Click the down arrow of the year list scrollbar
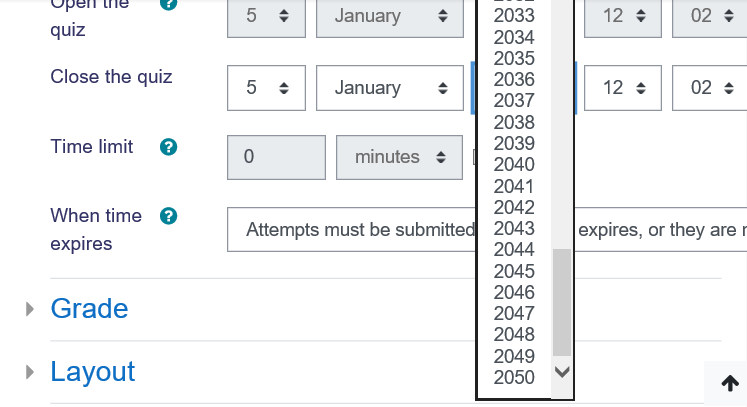This screenshot has height=407, width=747. click(562, 372)
